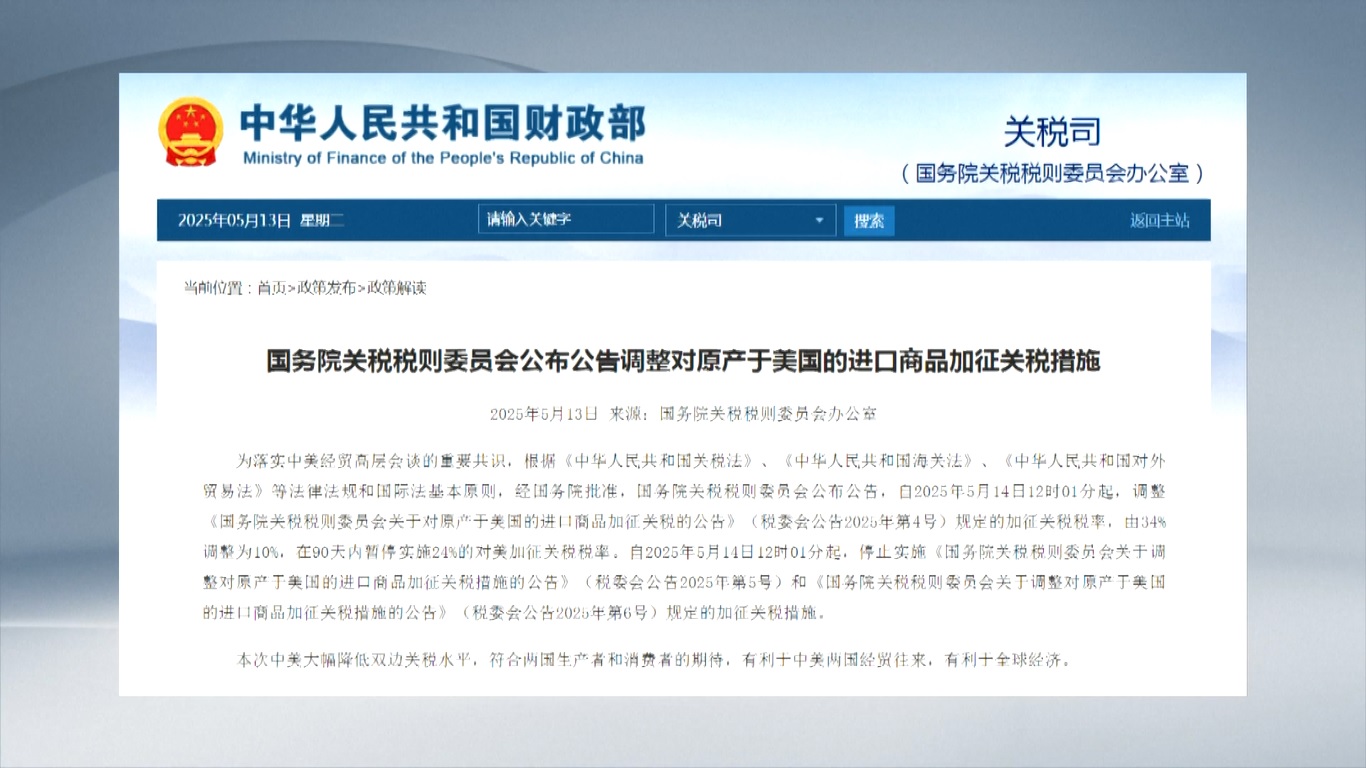Click the paragraph beginning 为落实中美经贸高层会谈
The image size is (1366, 768).
tap(682, 535)
